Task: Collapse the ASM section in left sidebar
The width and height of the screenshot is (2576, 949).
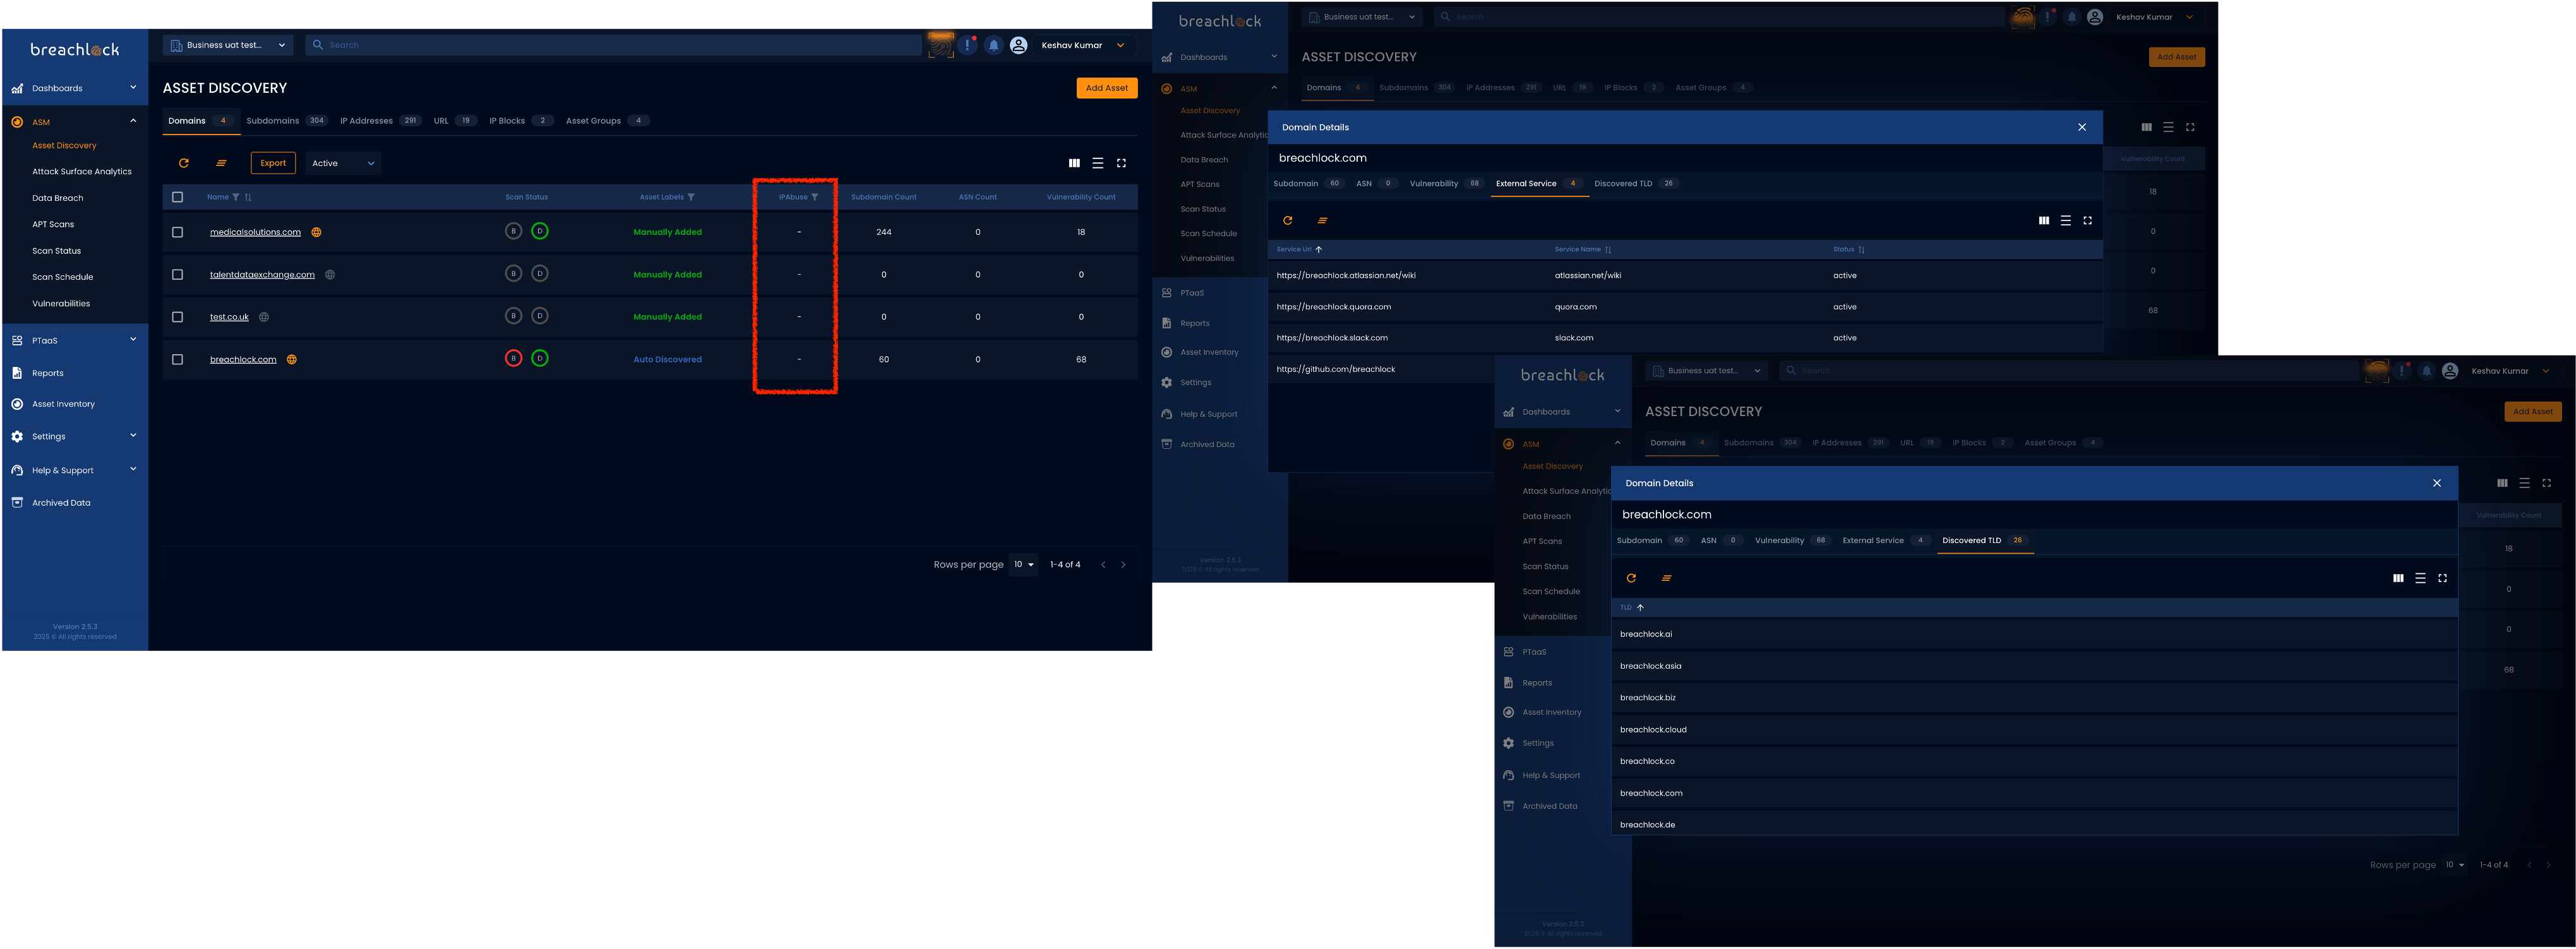Action: tap(133, 122)
